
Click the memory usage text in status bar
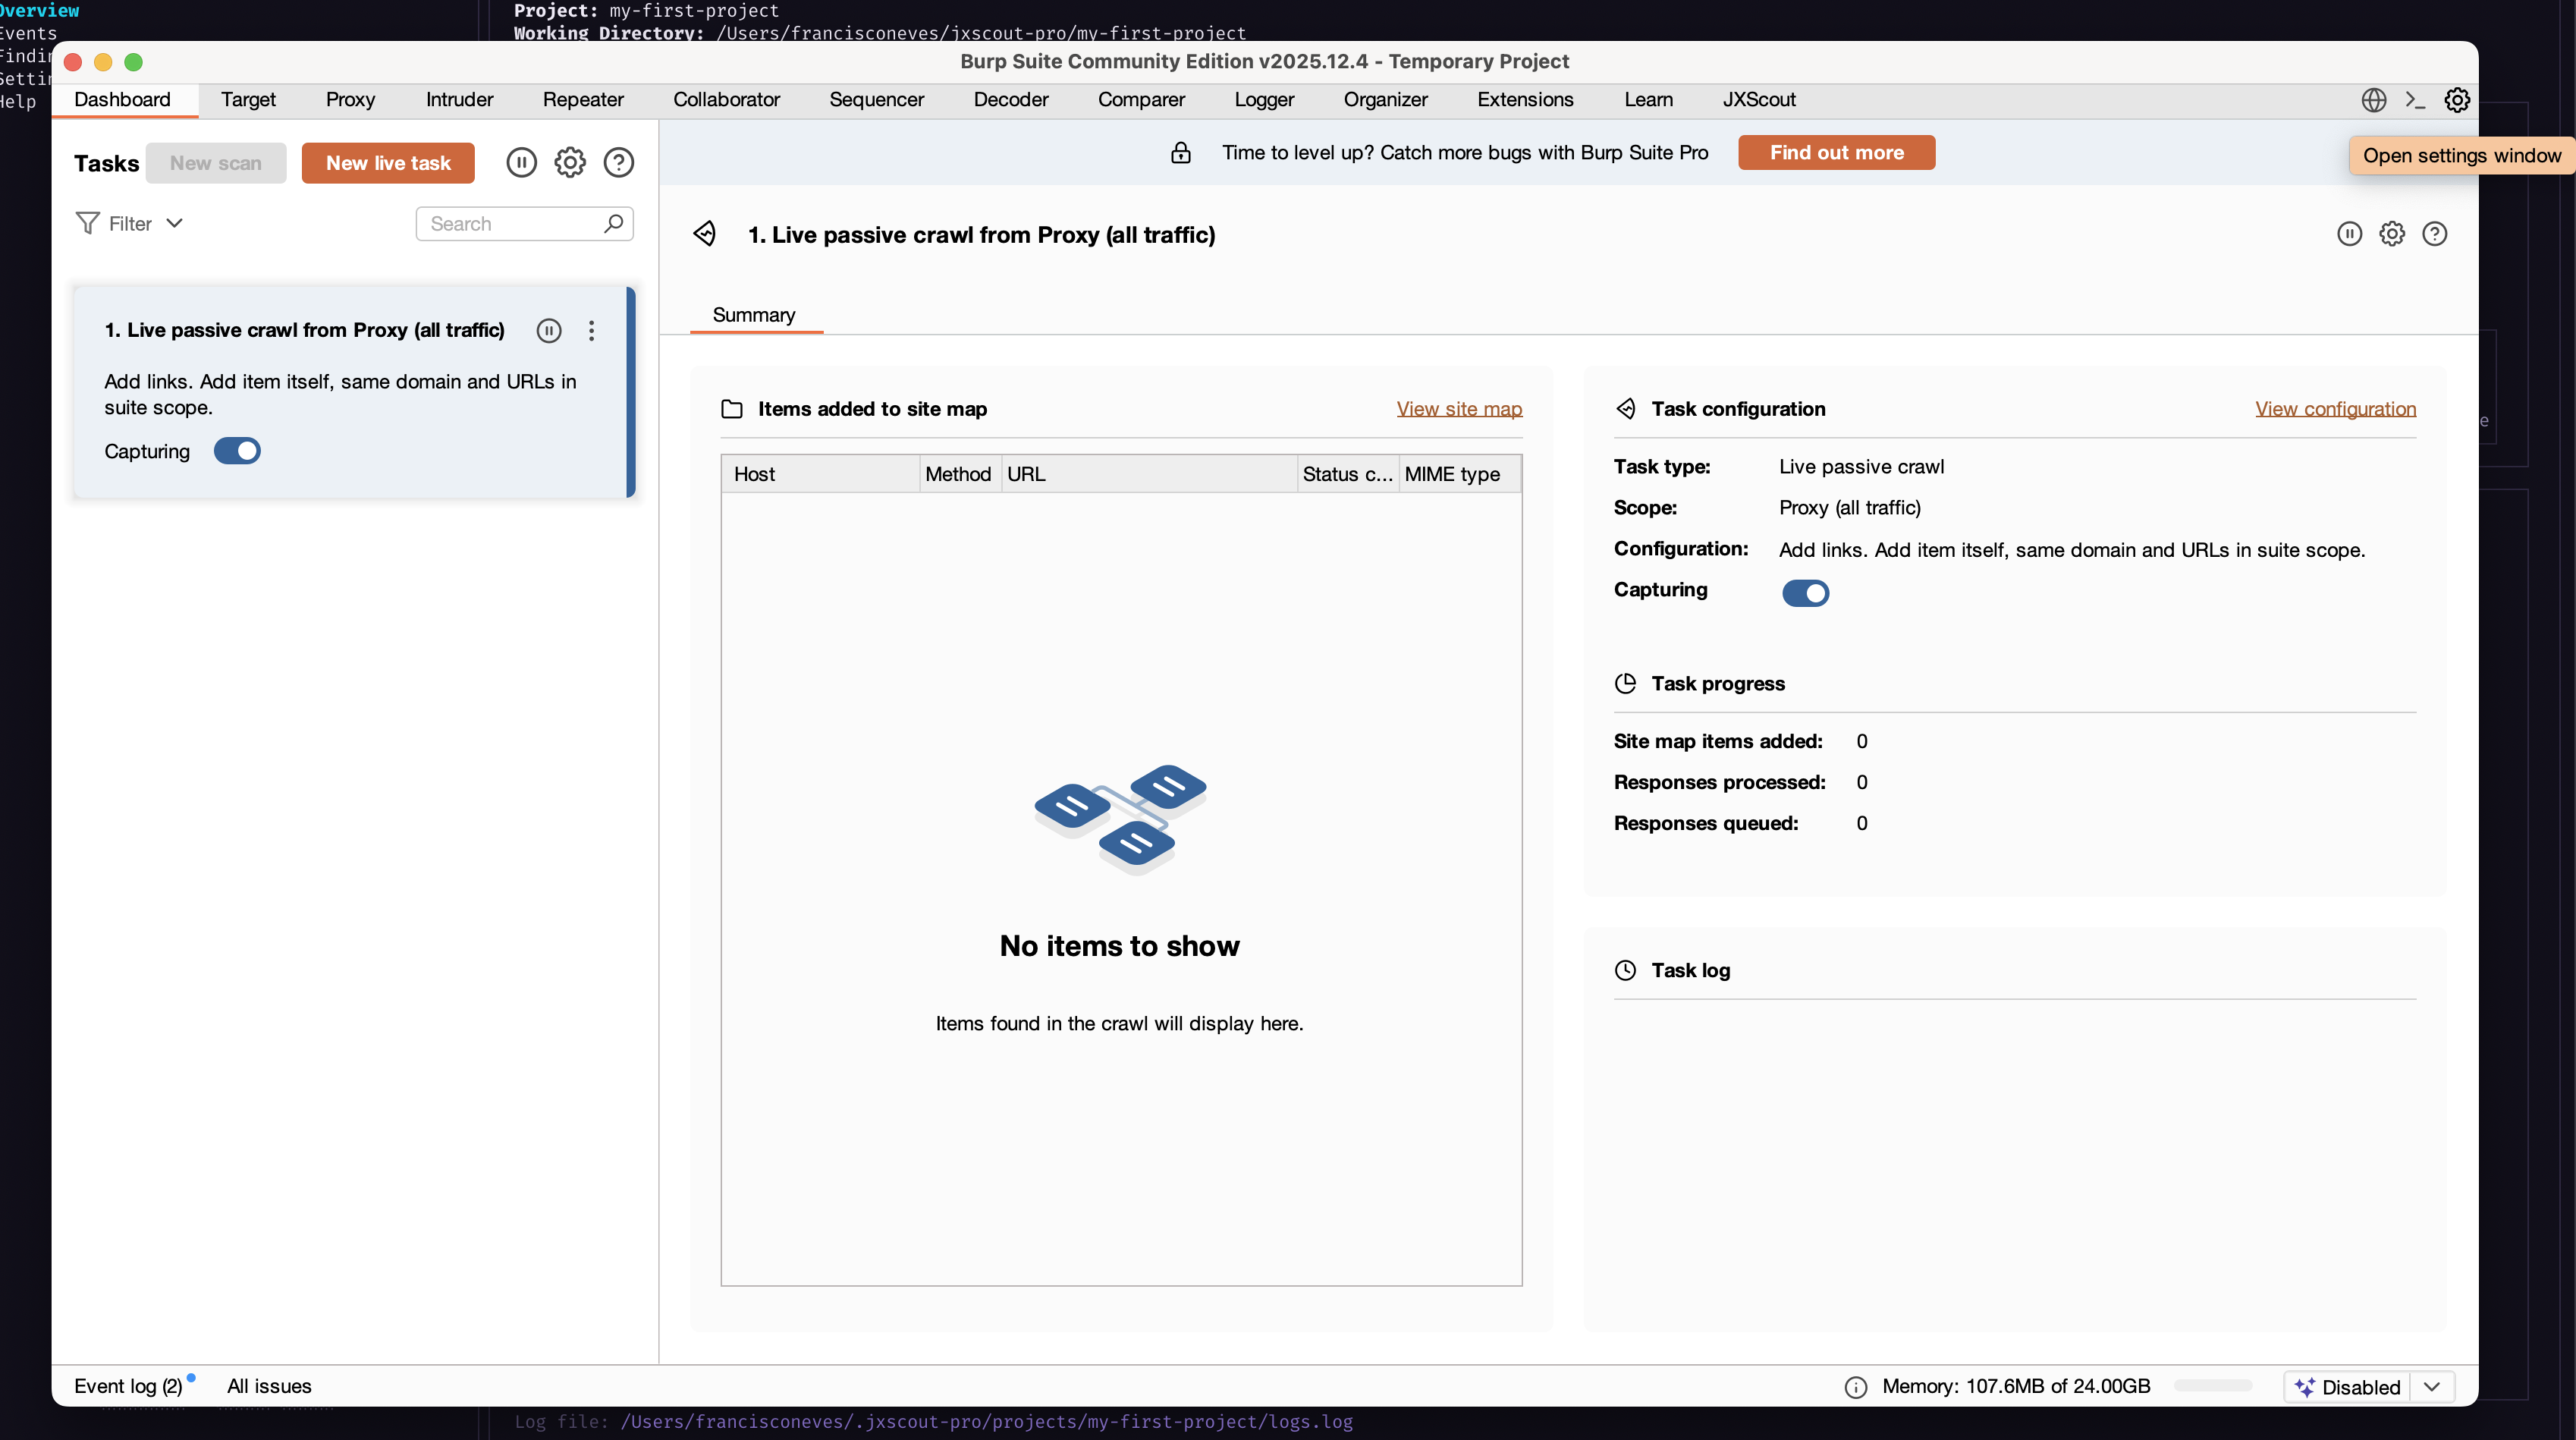pos(2016,1387)
